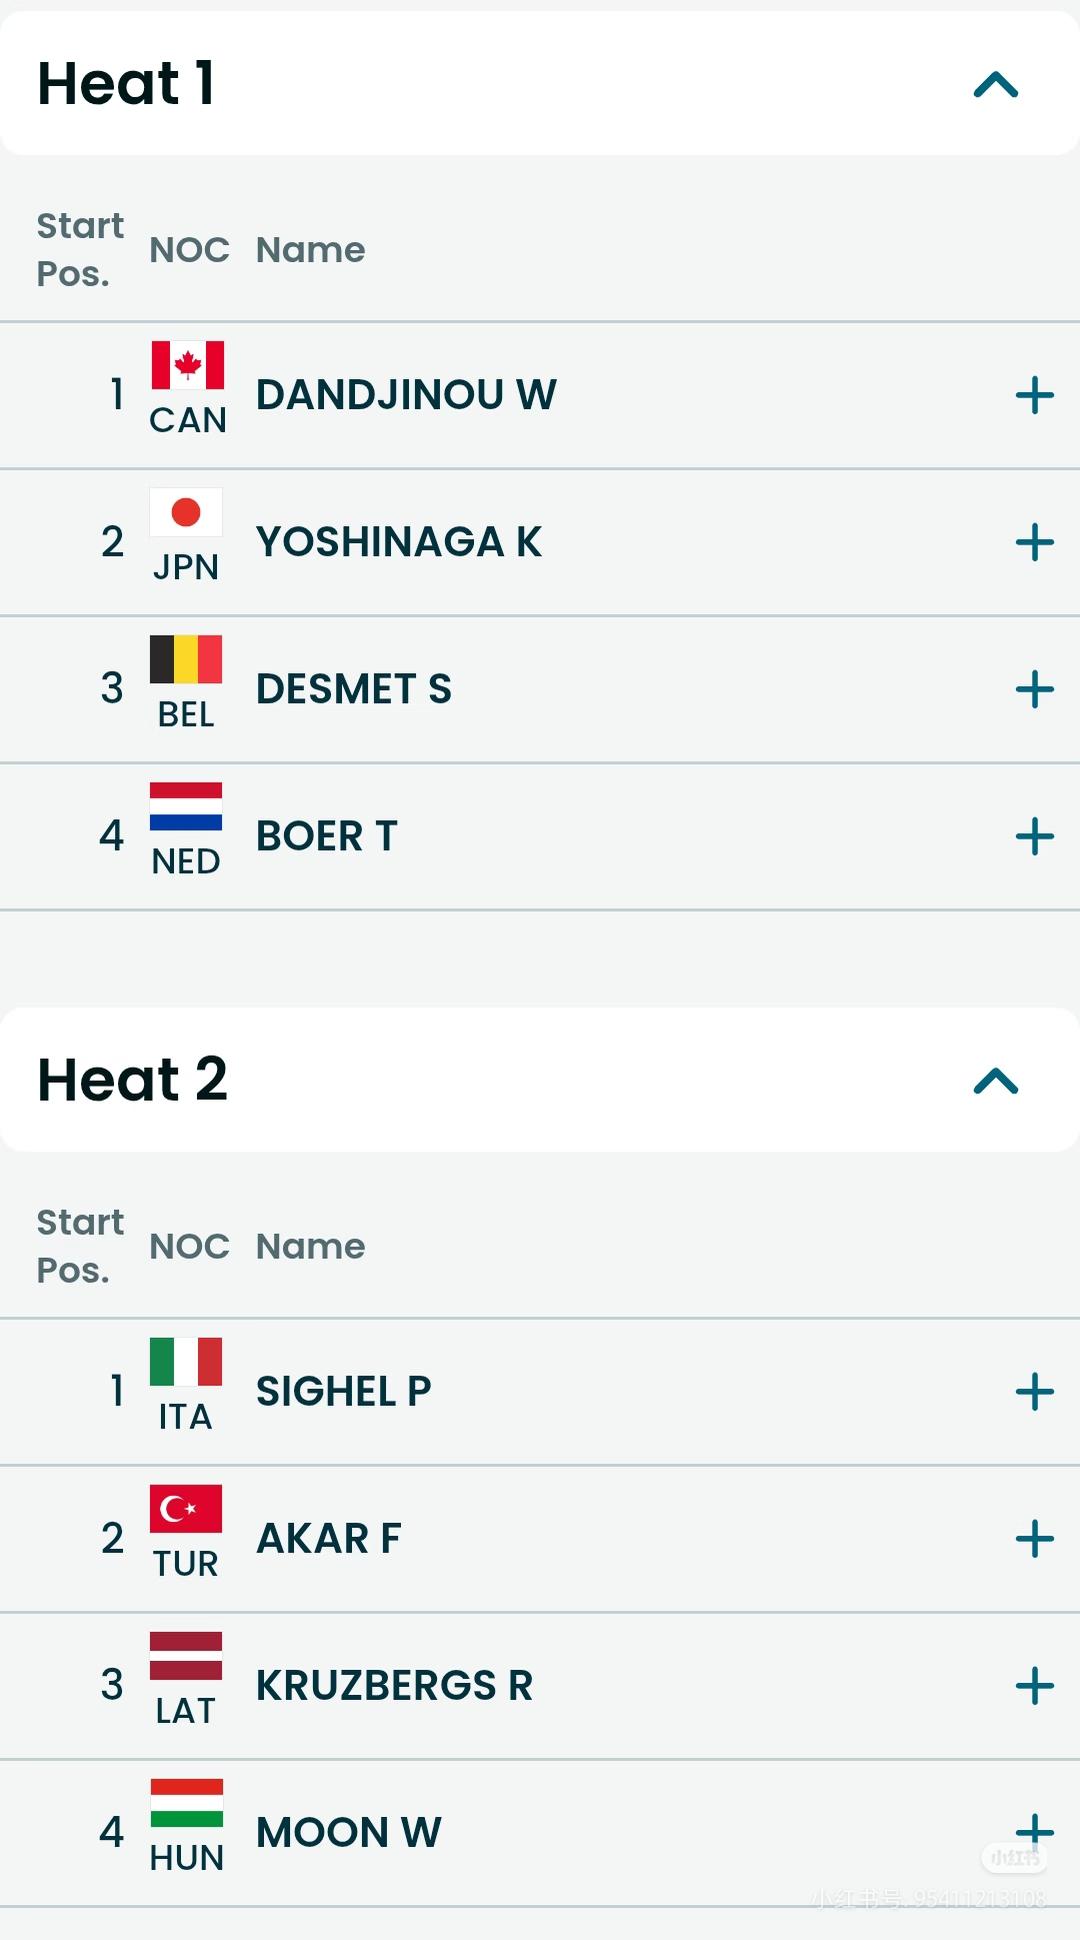Collapse the Heat 1 section chevron
The width and height of the screenshot is (1080, 1940).
click(x=996, y=85)
